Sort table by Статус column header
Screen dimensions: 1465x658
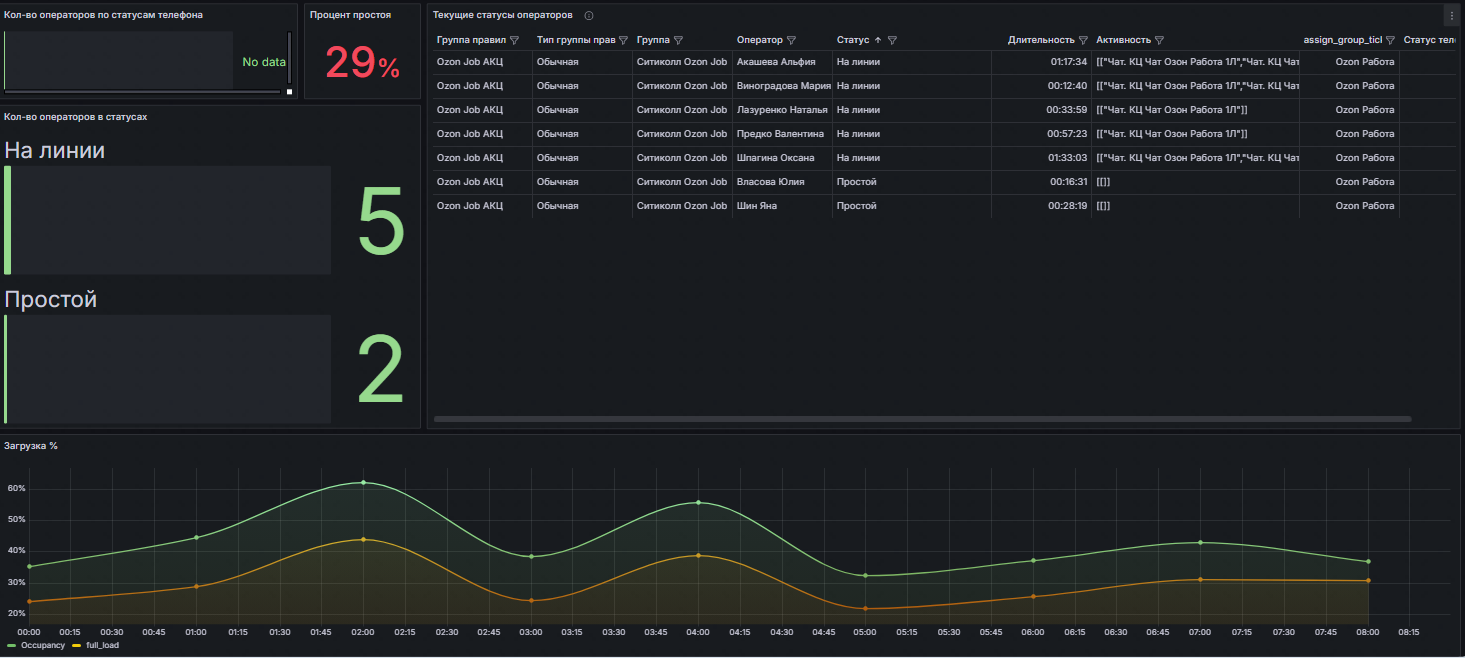pos(855,40)
